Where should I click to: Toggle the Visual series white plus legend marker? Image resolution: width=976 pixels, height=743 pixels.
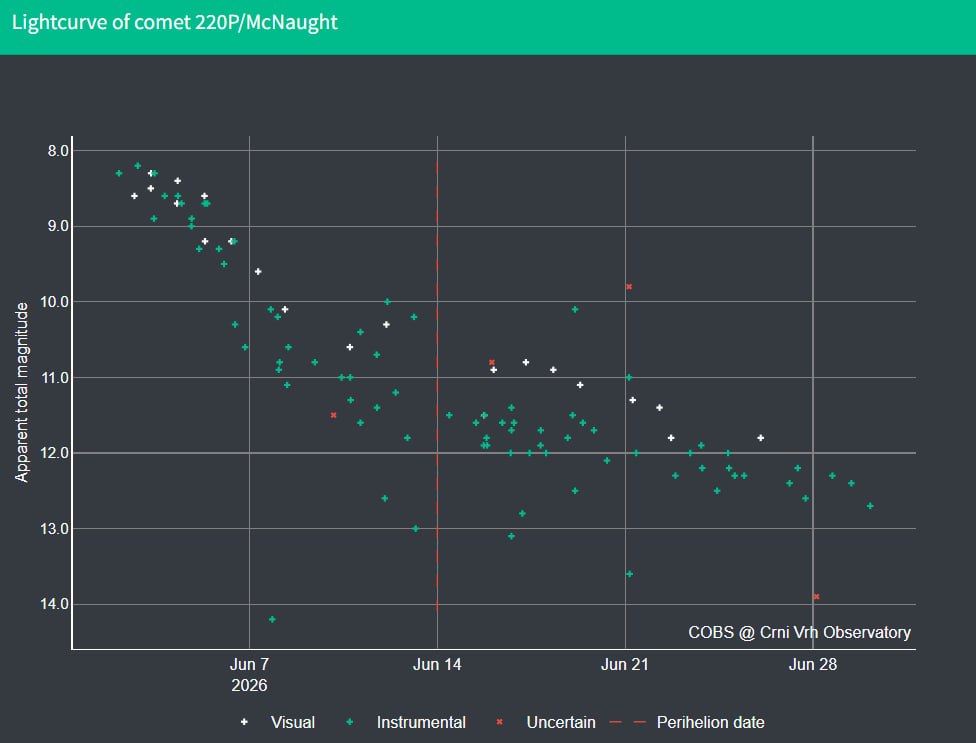click(244, 722)
